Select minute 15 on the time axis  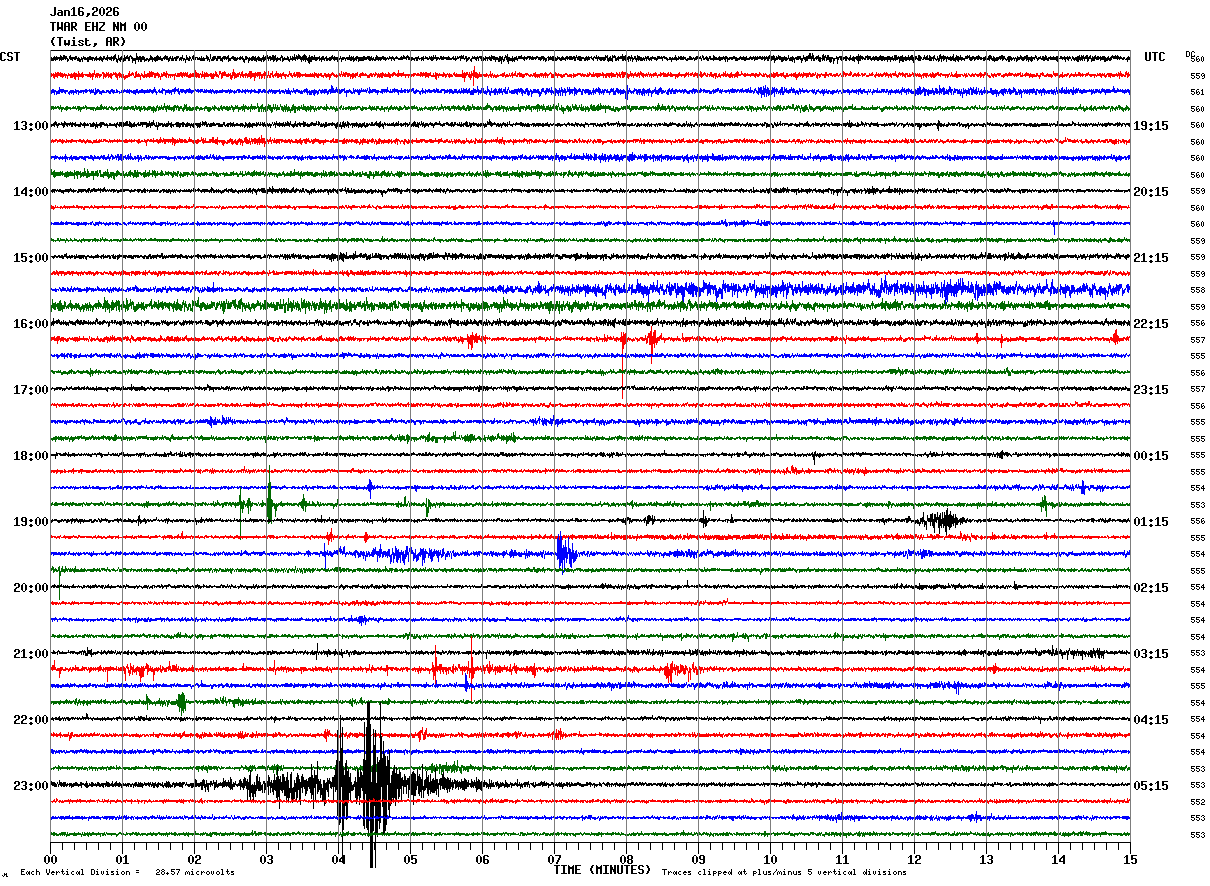click(x=1130, y=859)
